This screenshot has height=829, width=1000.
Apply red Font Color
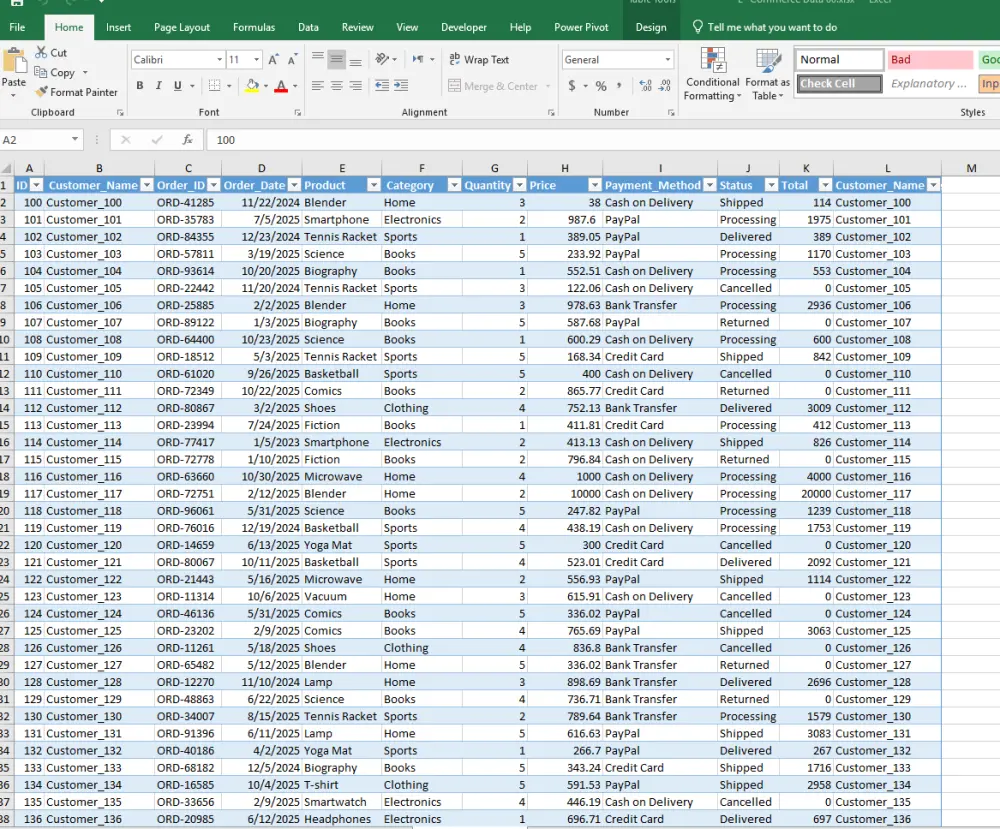point(281,85)
